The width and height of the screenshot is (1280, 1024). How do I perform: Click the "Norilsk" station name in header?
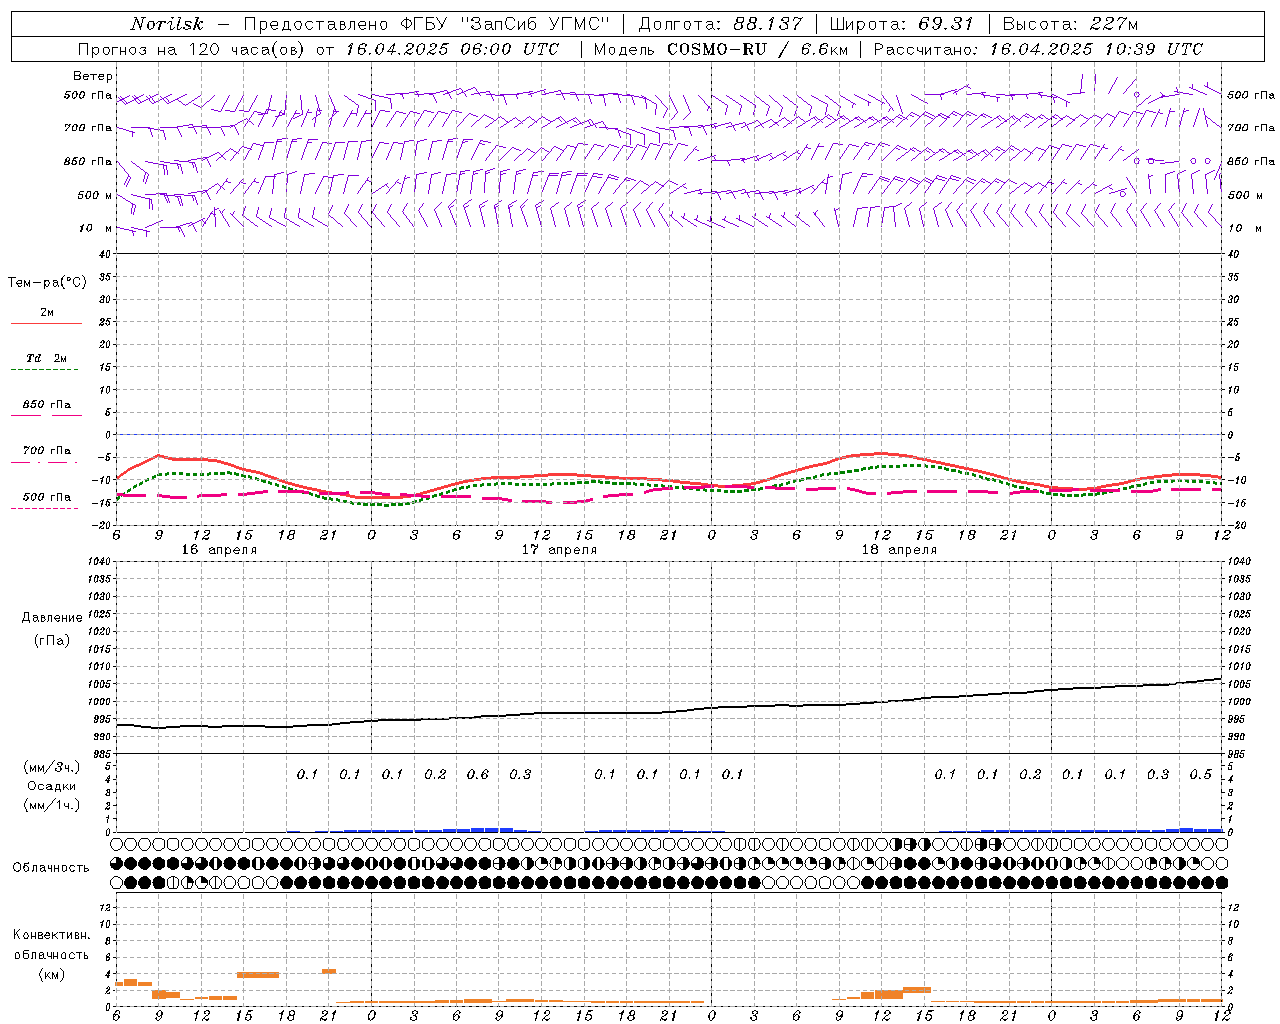[x=166, y=24]
